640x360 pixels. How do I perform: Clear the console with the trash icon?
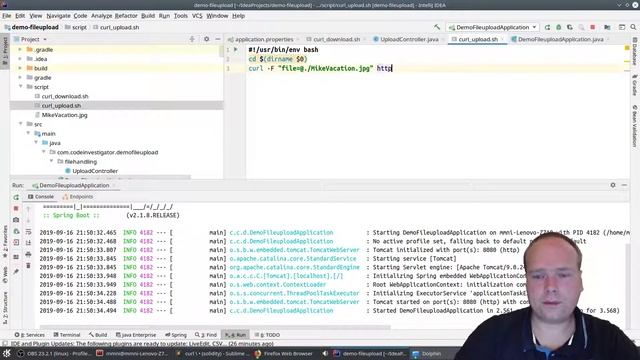[28, 266]
